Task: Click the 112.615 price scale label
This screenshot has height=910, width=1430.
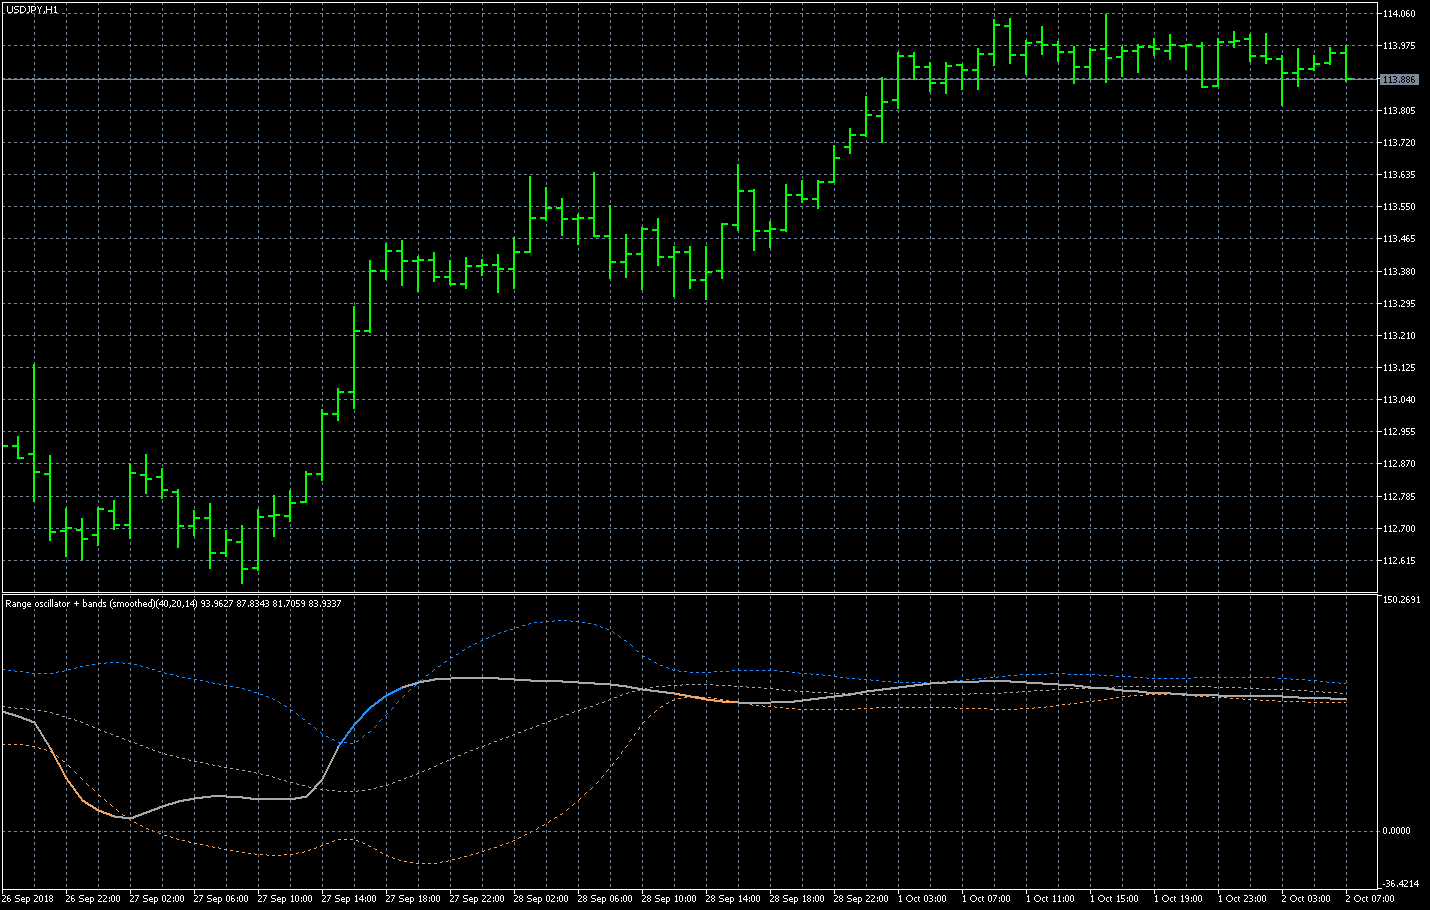Action: tap(1398, 560)
